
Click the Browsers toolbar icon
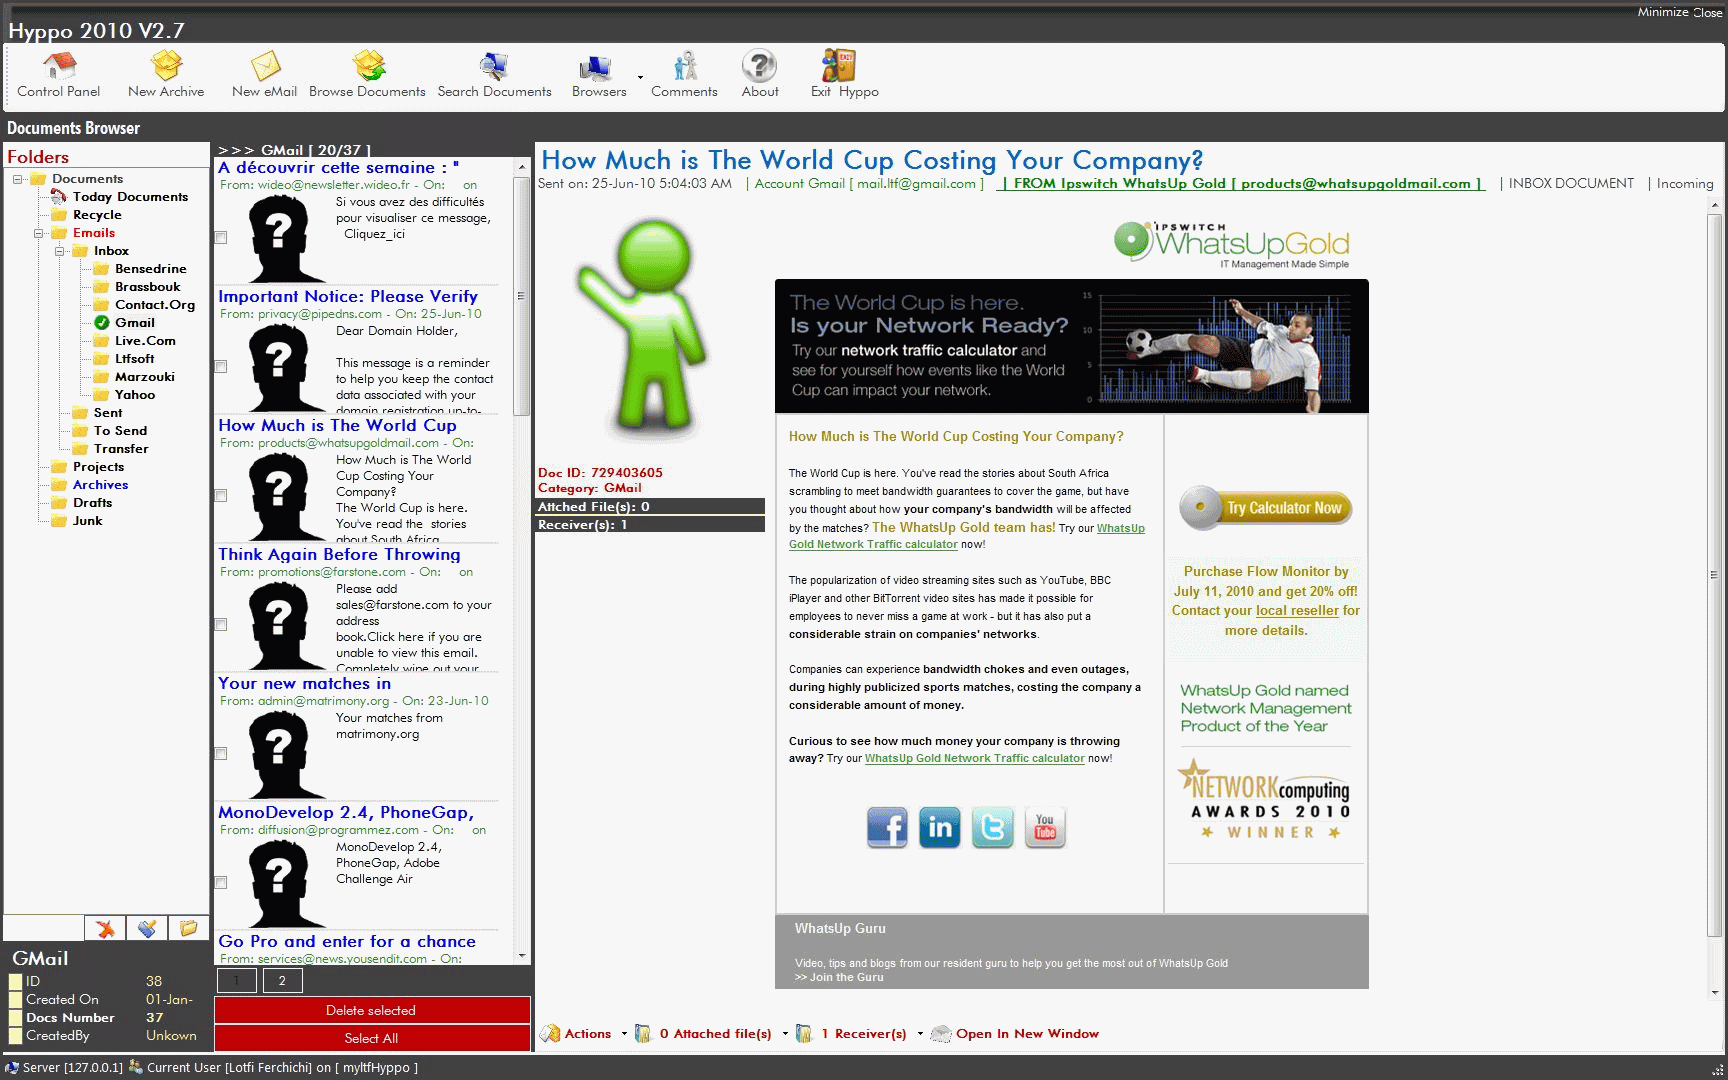(x=595, y=68)
